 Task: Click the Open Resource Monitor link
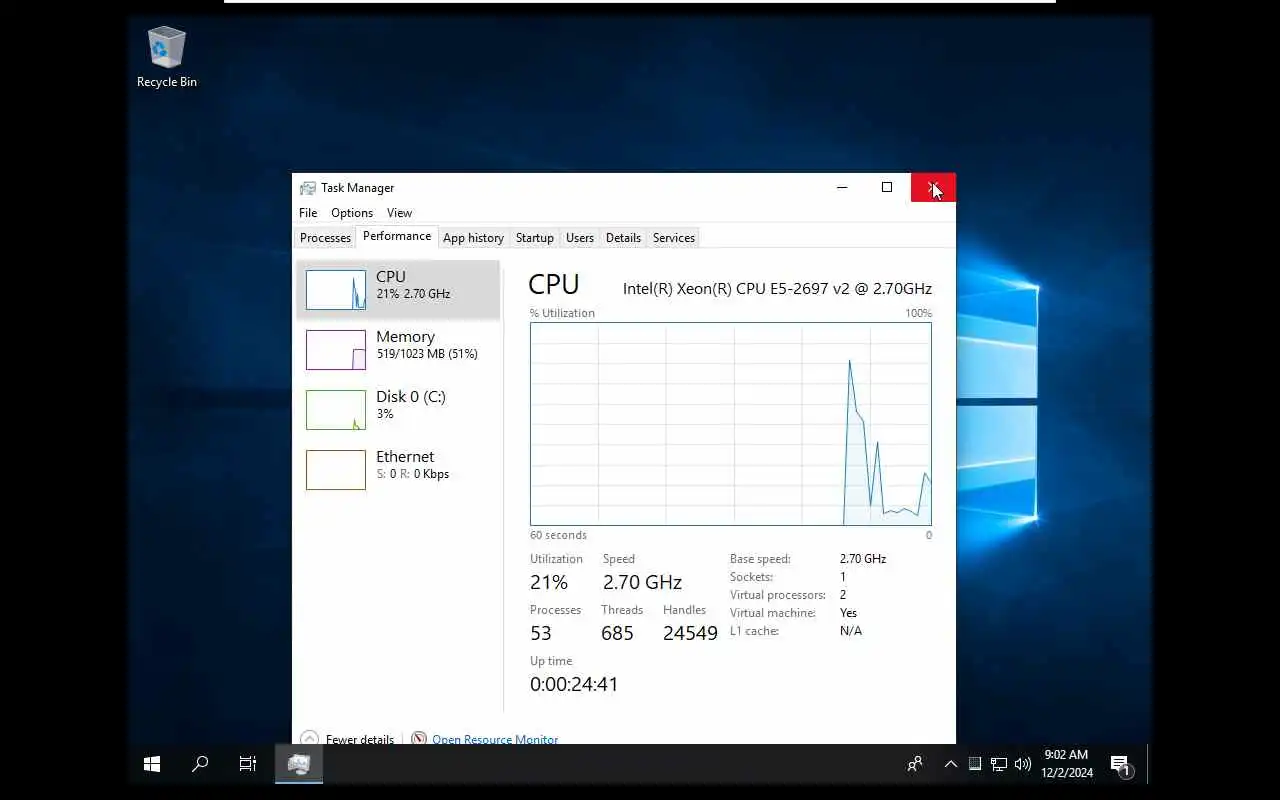pyautogui.click(x=495, y=739)
